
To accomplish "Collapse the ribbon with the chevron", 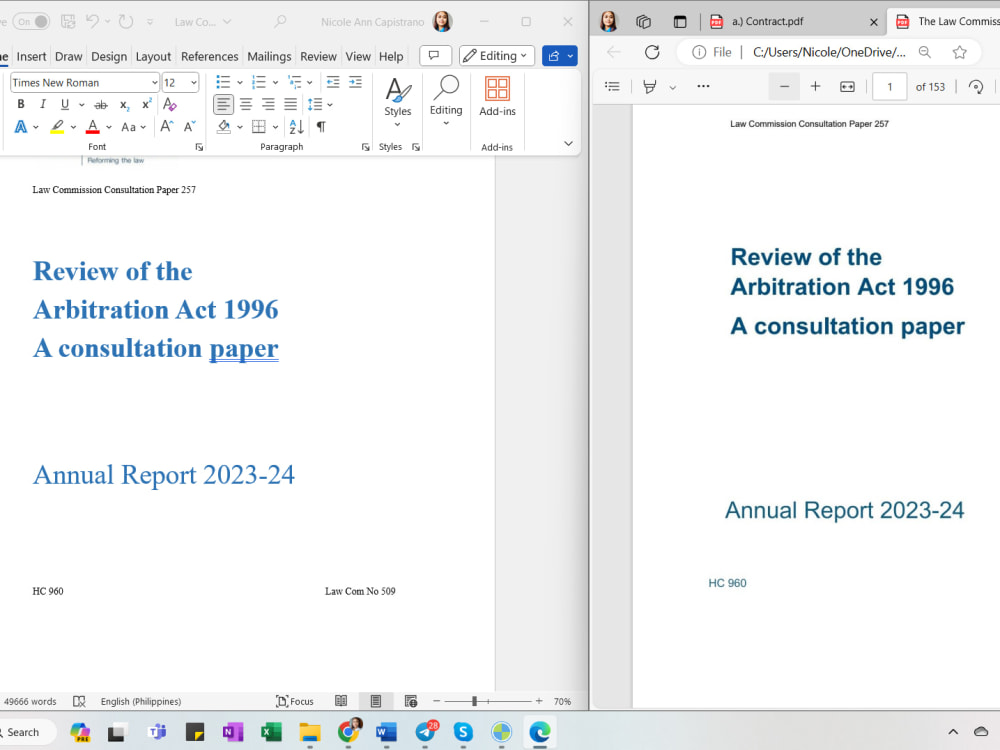I will click(x=568, y=143).
